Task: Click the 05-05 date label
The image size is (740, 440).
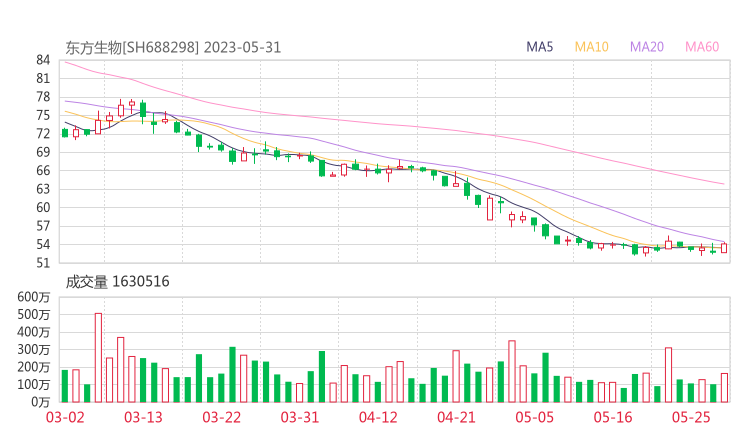Action: point(534,417)
